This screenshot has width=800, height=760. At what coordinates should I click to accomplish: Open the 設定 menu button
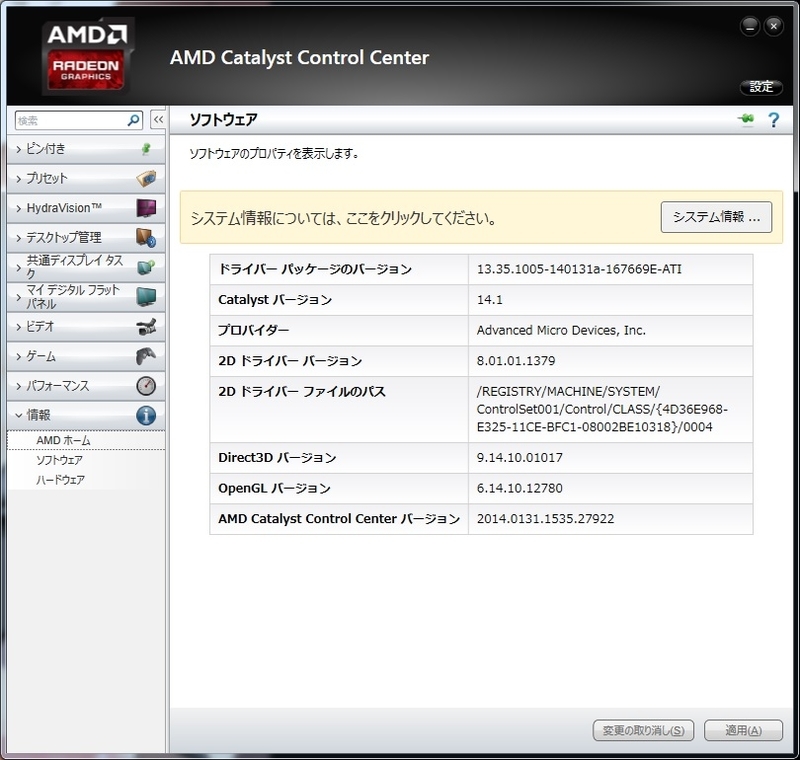coord(761,87)
